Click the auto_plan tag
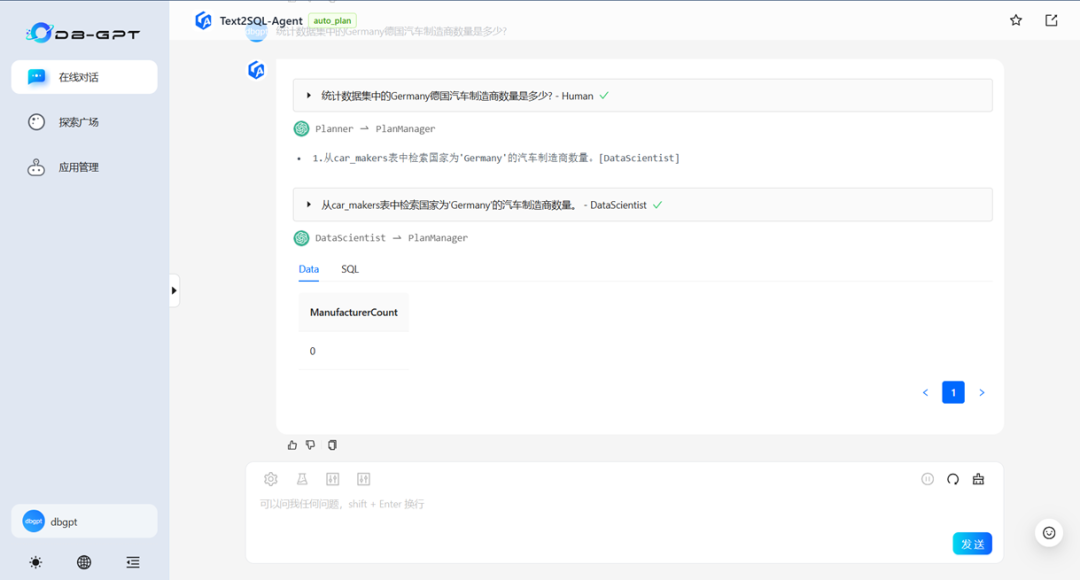This screenshot has height=580, width=1080. [332, 21]
